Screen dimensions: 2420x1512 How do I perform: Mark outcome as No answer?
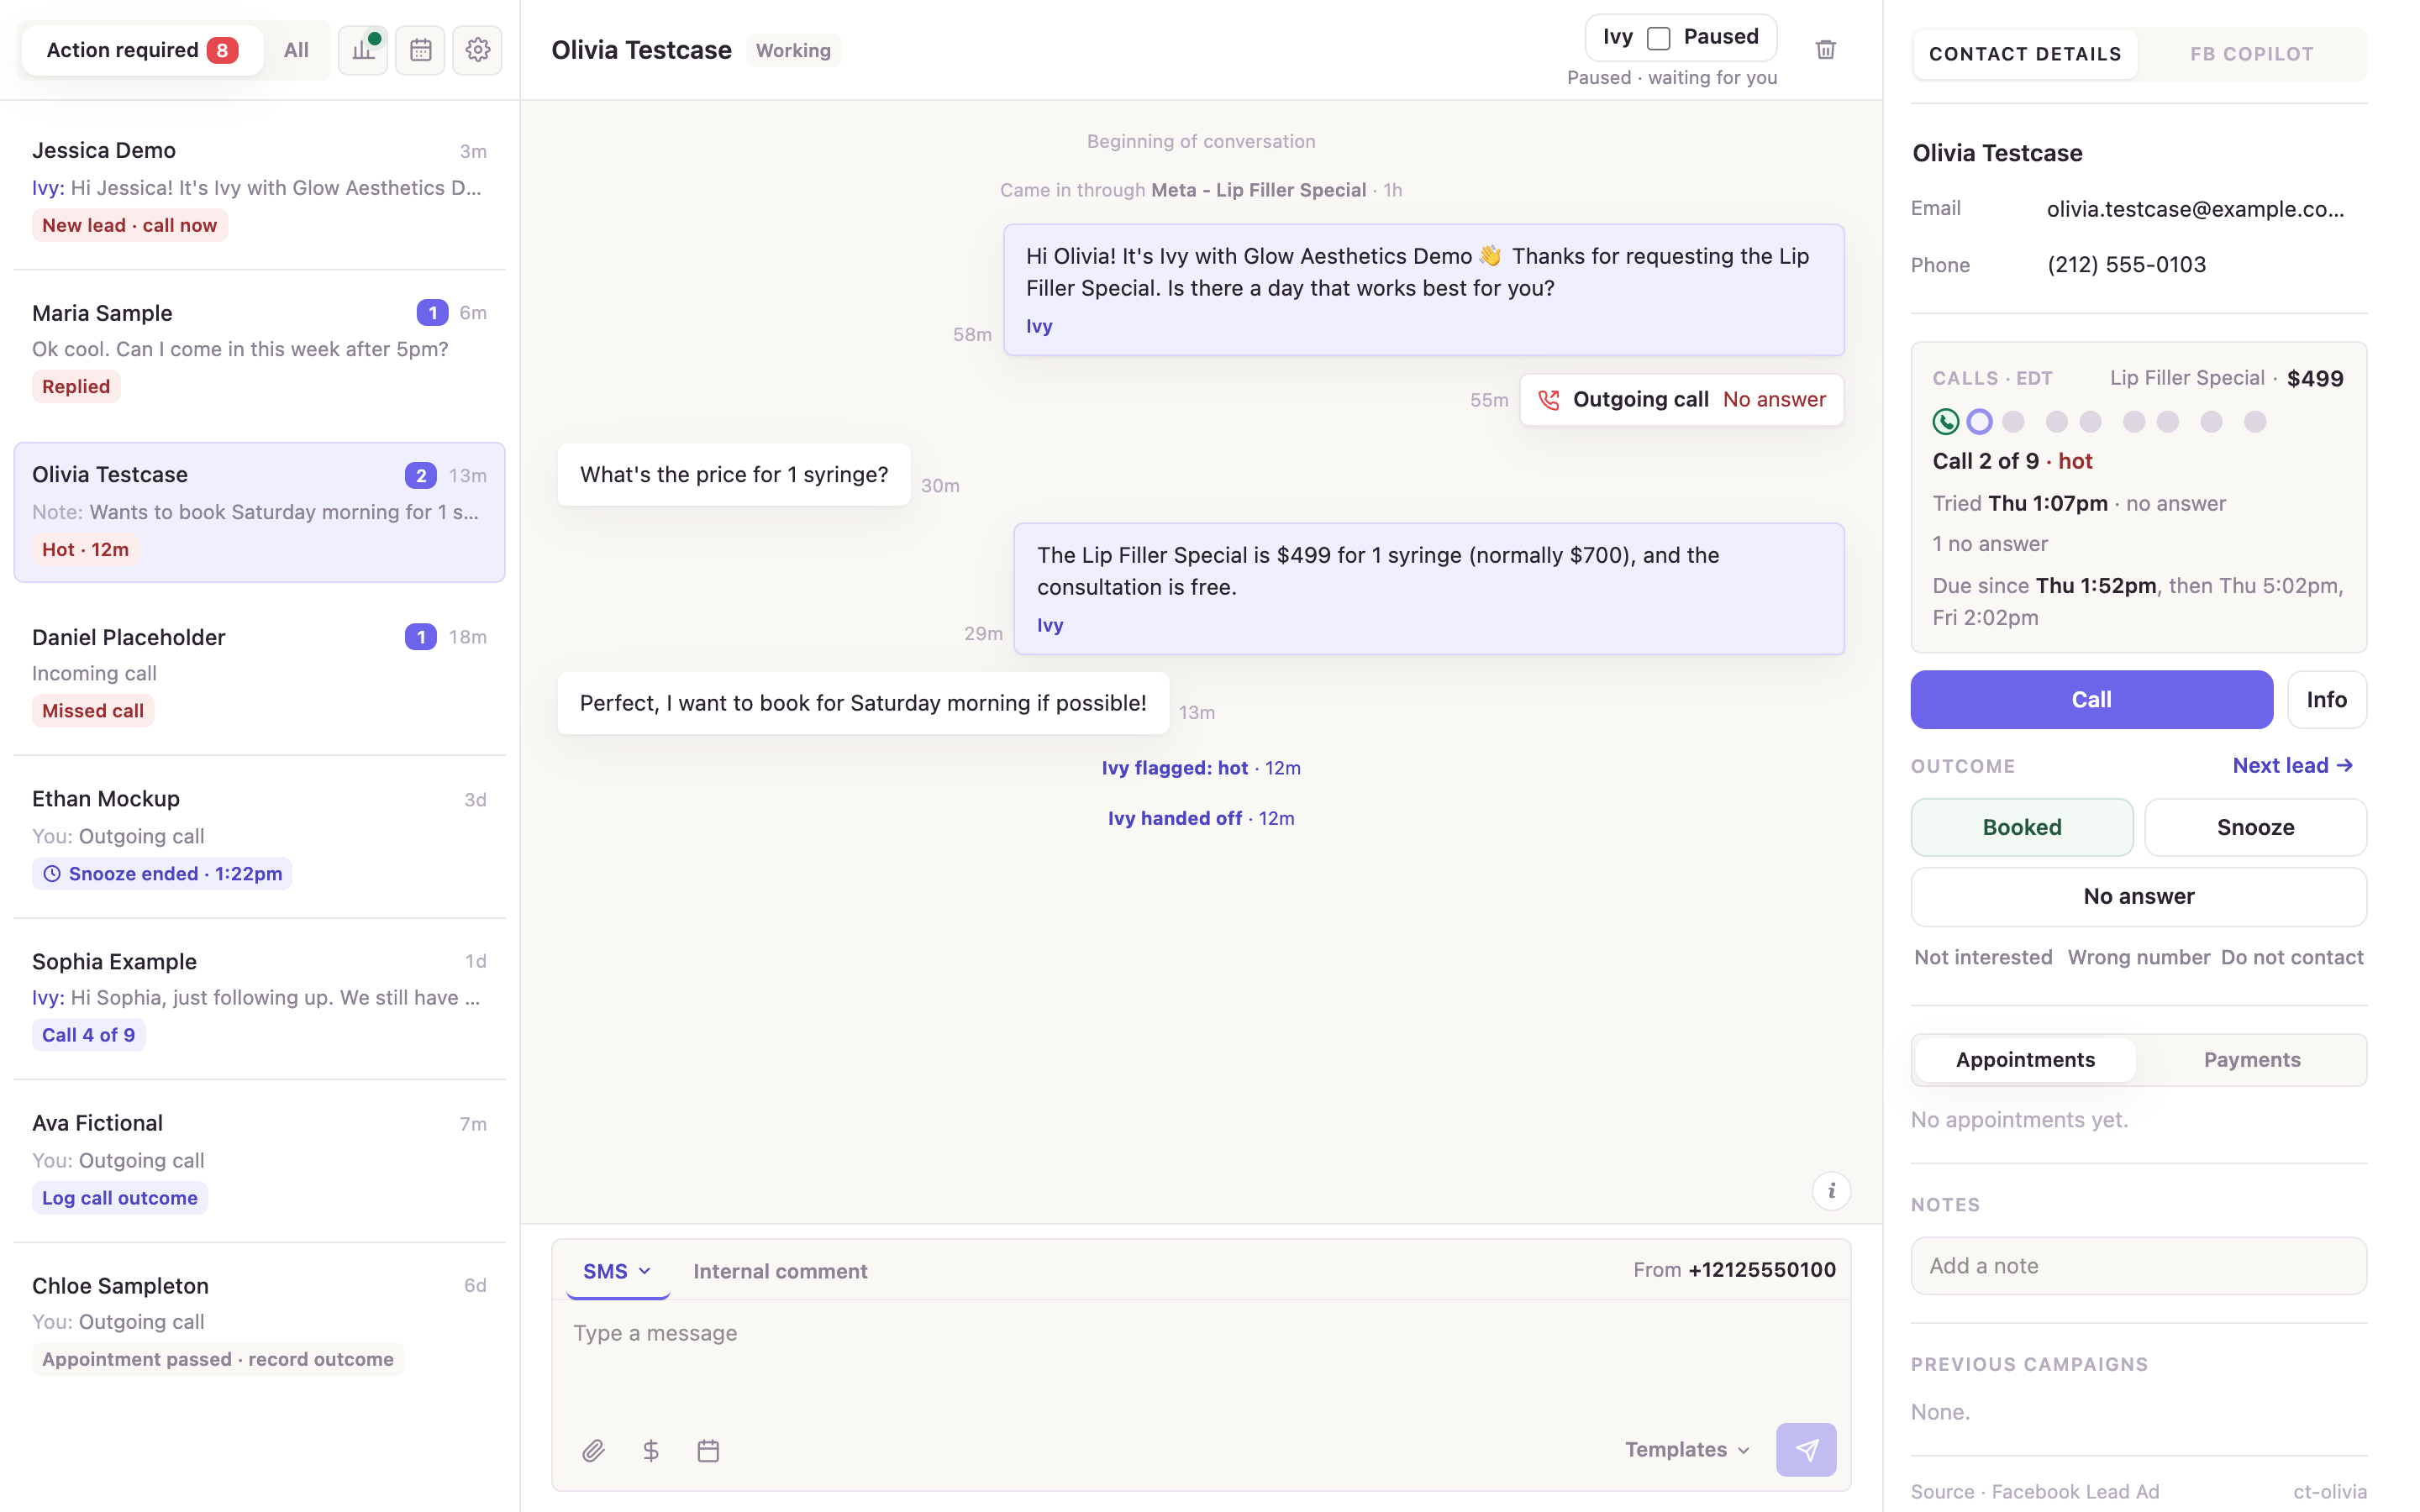(2139, 897)
